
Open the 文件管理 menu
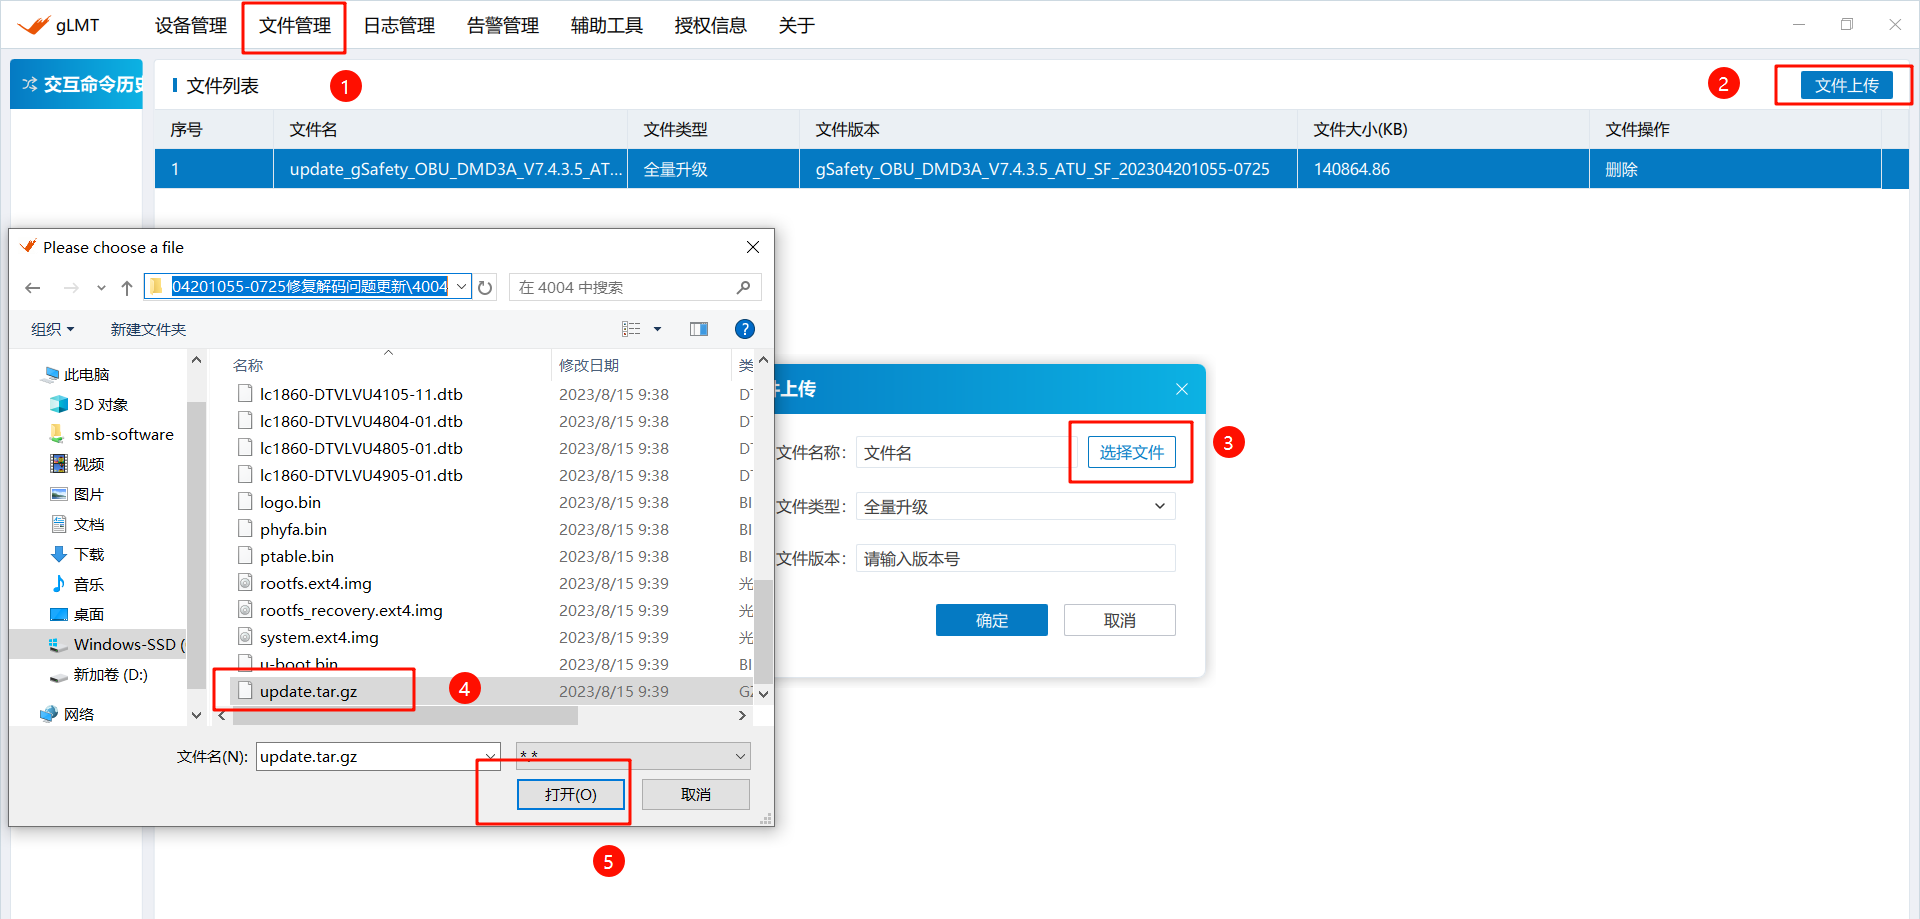coord(294,26)
